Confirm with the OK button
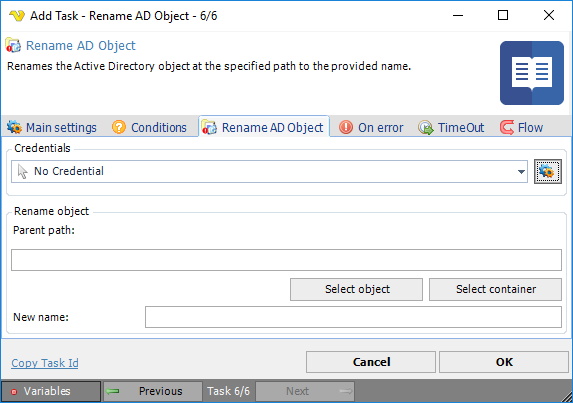Image resolution: width=573 pixels, height=403 pixels. [504, 362]
